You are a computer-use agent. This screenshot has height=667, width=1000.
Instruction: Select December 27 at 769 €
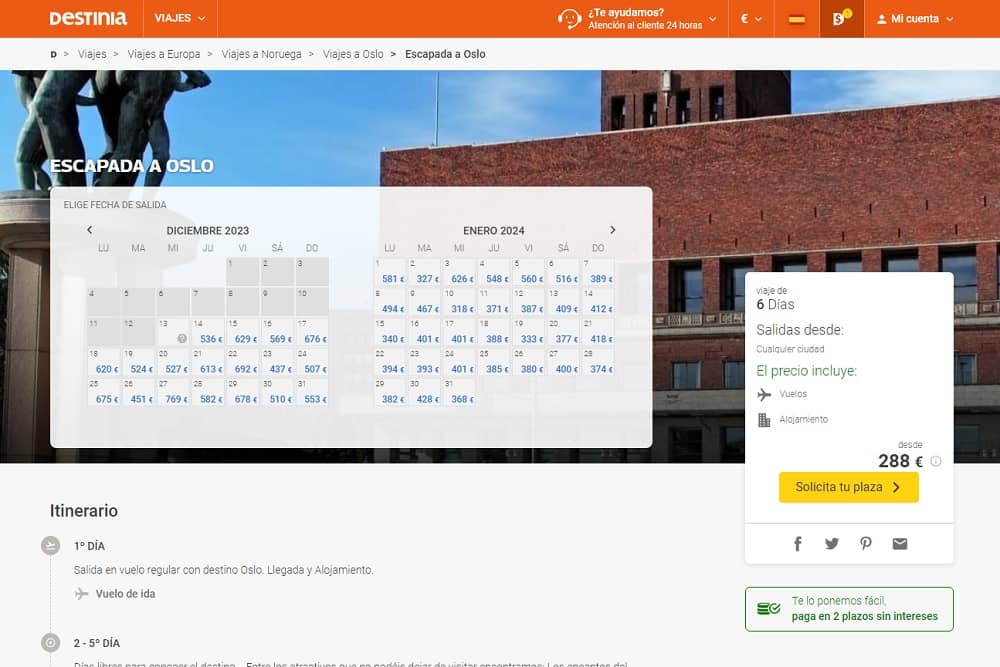click(x=173, y=392)
